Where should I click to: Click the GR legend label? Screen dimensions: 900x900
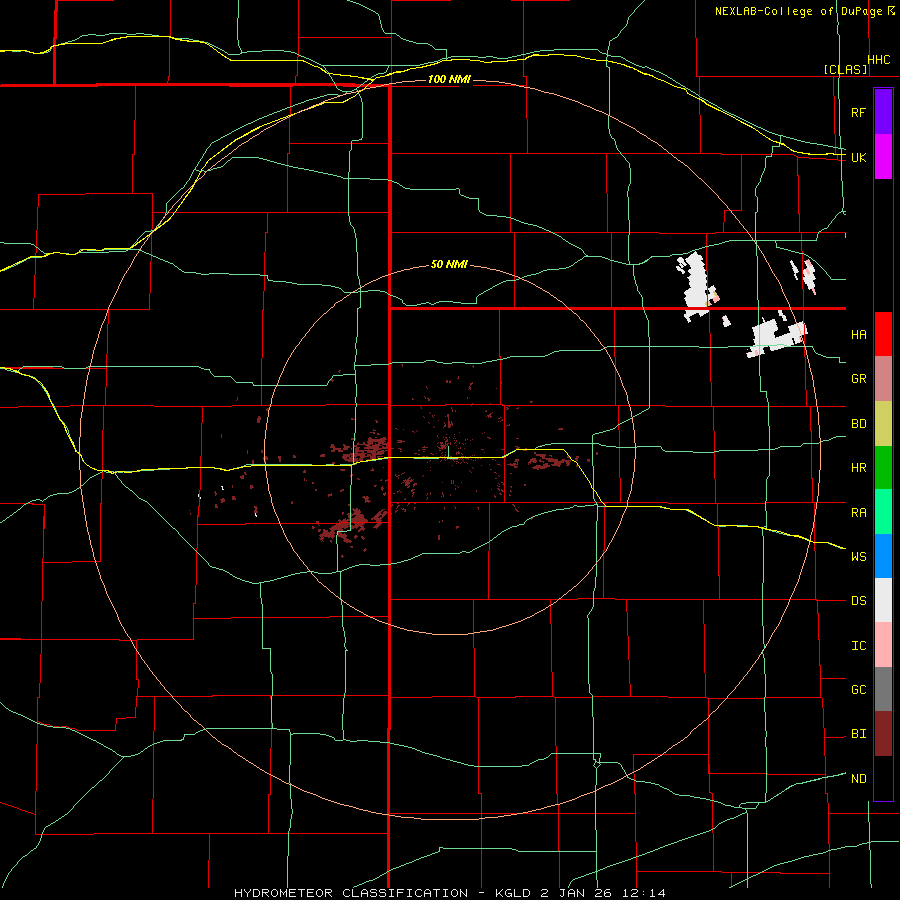coord(858,379)
